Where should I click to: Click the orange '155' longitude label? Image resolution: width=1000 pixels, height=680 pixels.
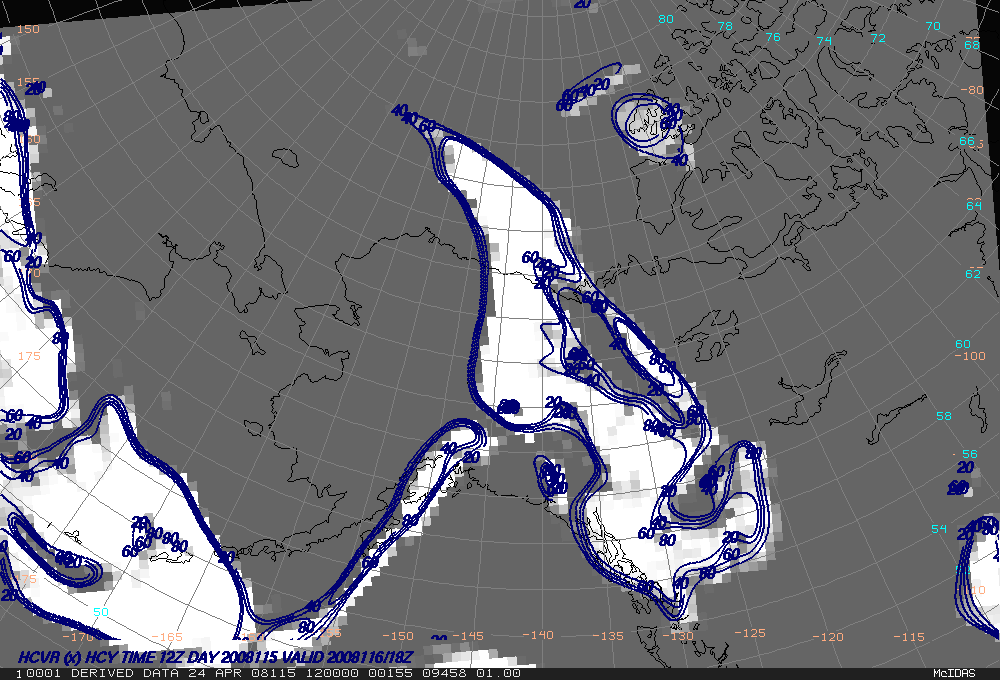[x=28, y=82]
